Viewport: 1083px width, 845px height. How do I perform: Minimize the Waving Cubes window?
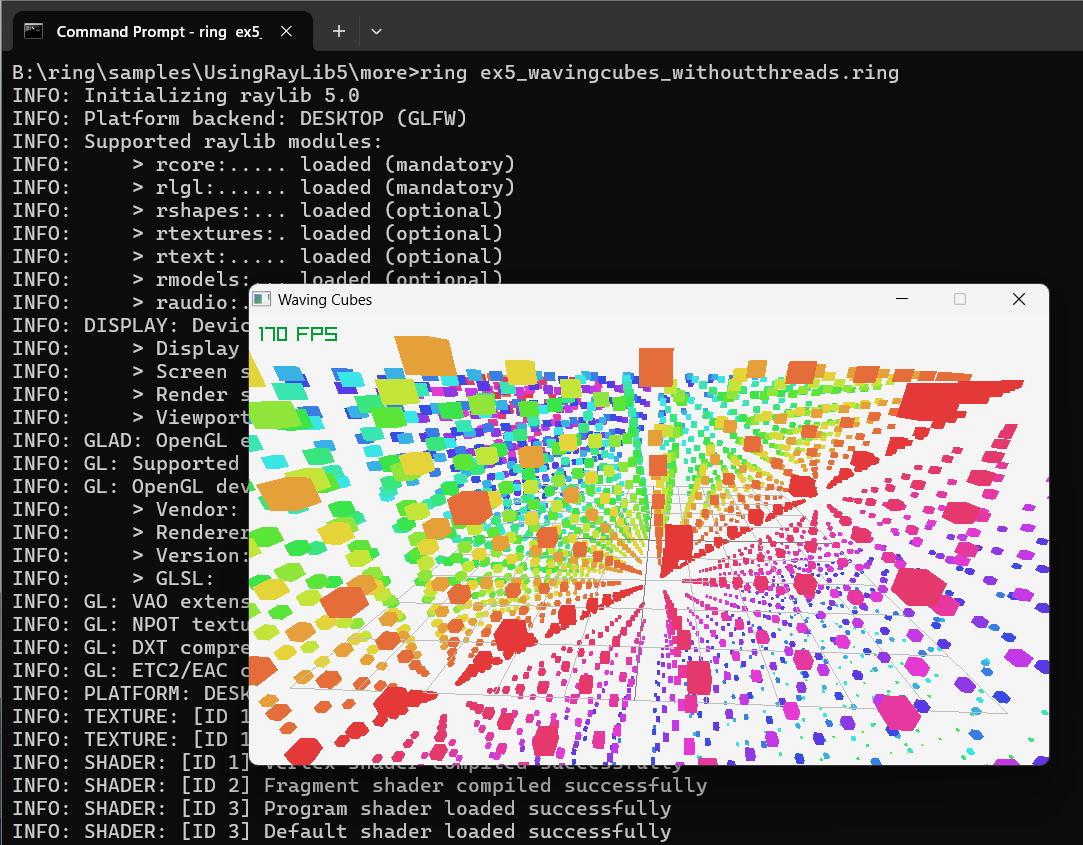[x=902, y=299]
